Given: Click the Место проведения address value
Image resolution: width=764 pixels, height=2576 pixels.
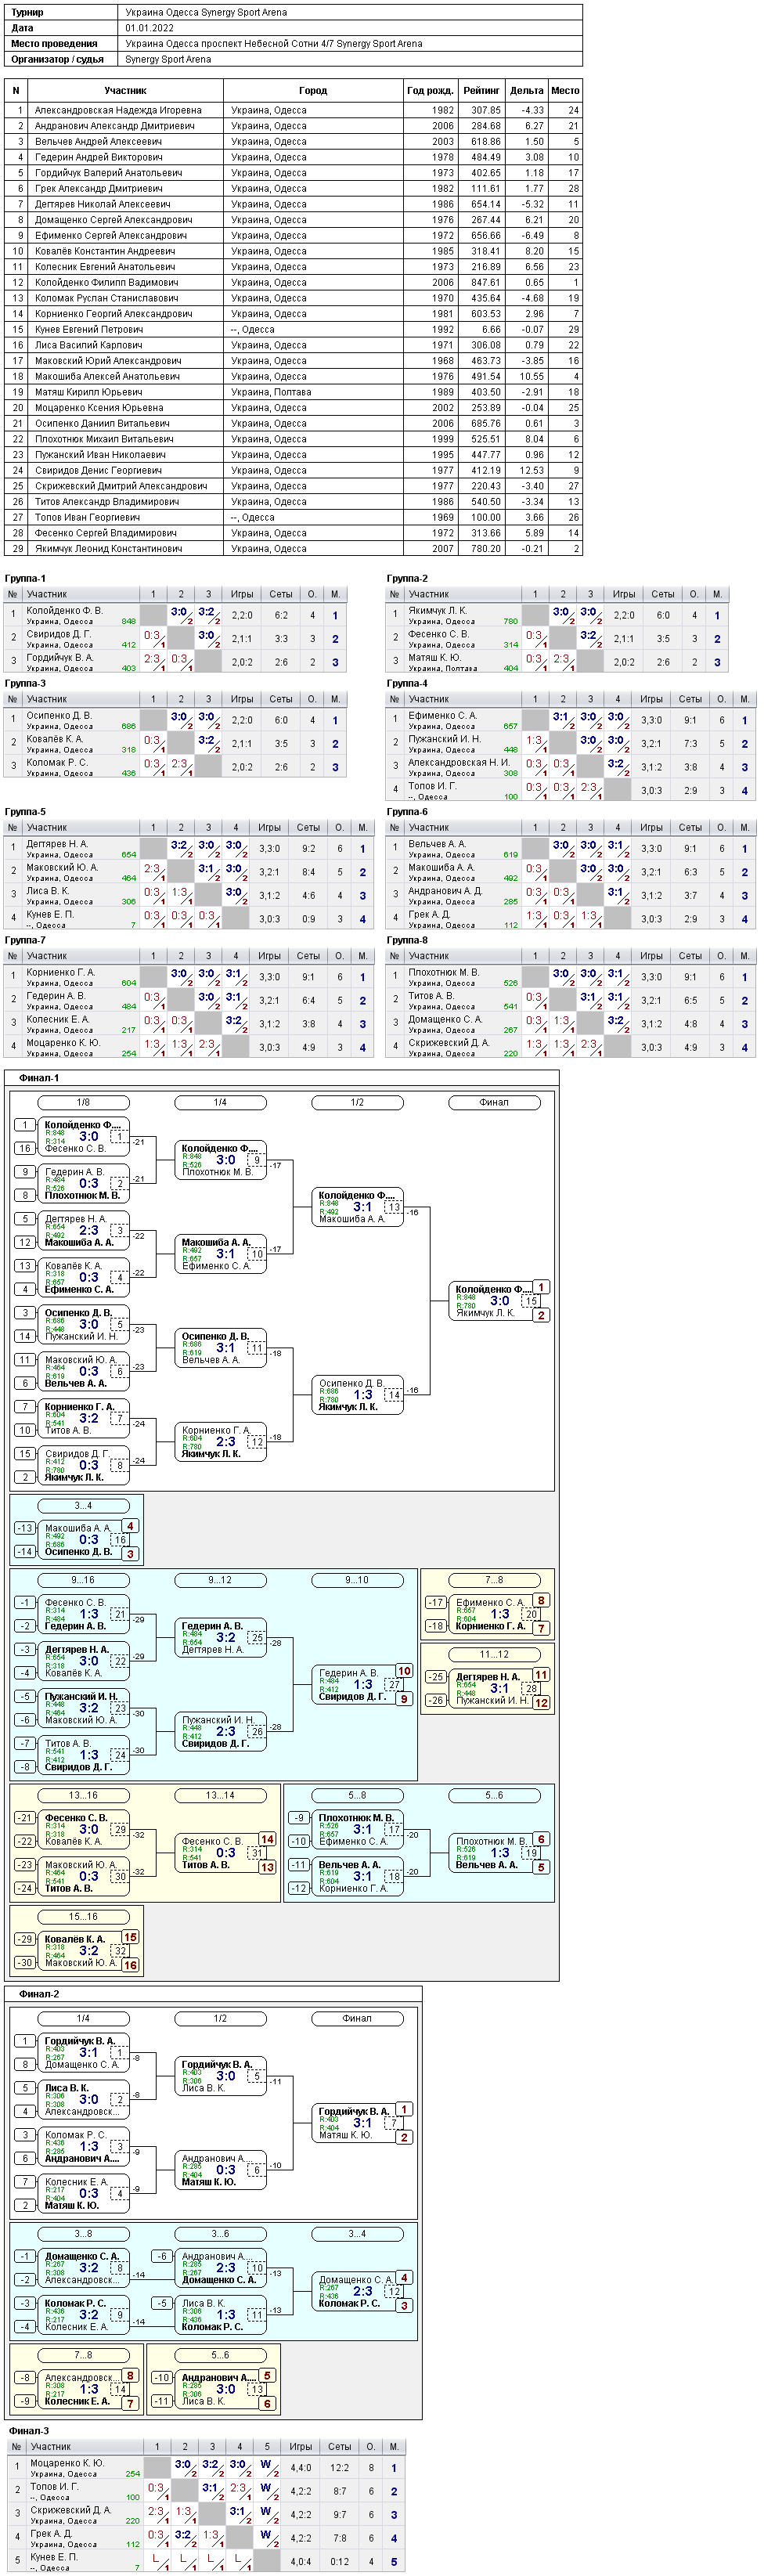Looking at the screenshot, I should (274, 44).
